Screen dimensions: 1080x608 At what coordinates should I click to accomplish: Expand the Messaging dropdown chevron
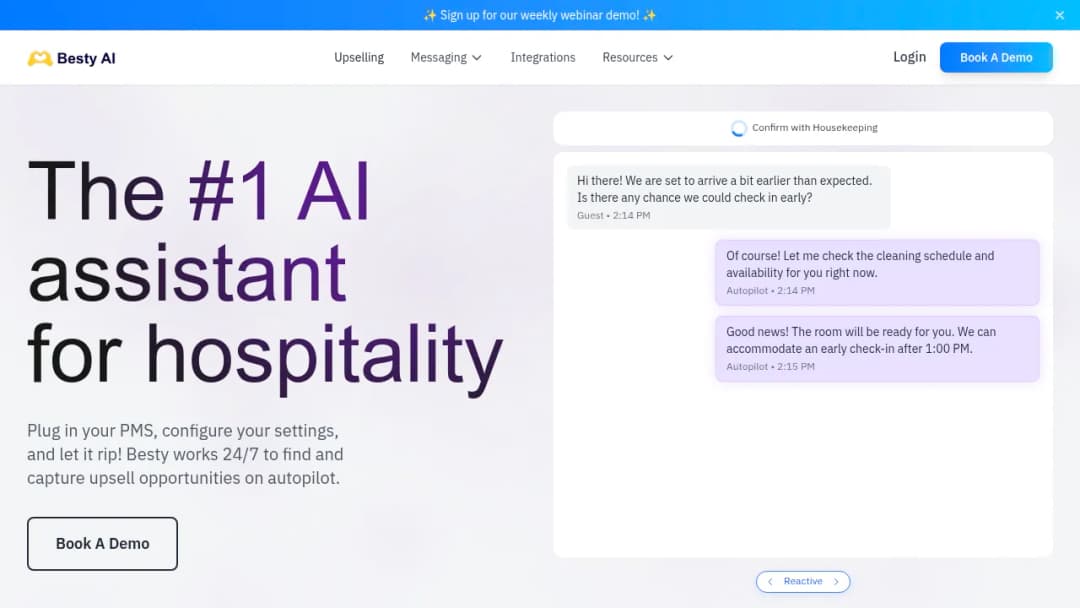click(477, 58)
